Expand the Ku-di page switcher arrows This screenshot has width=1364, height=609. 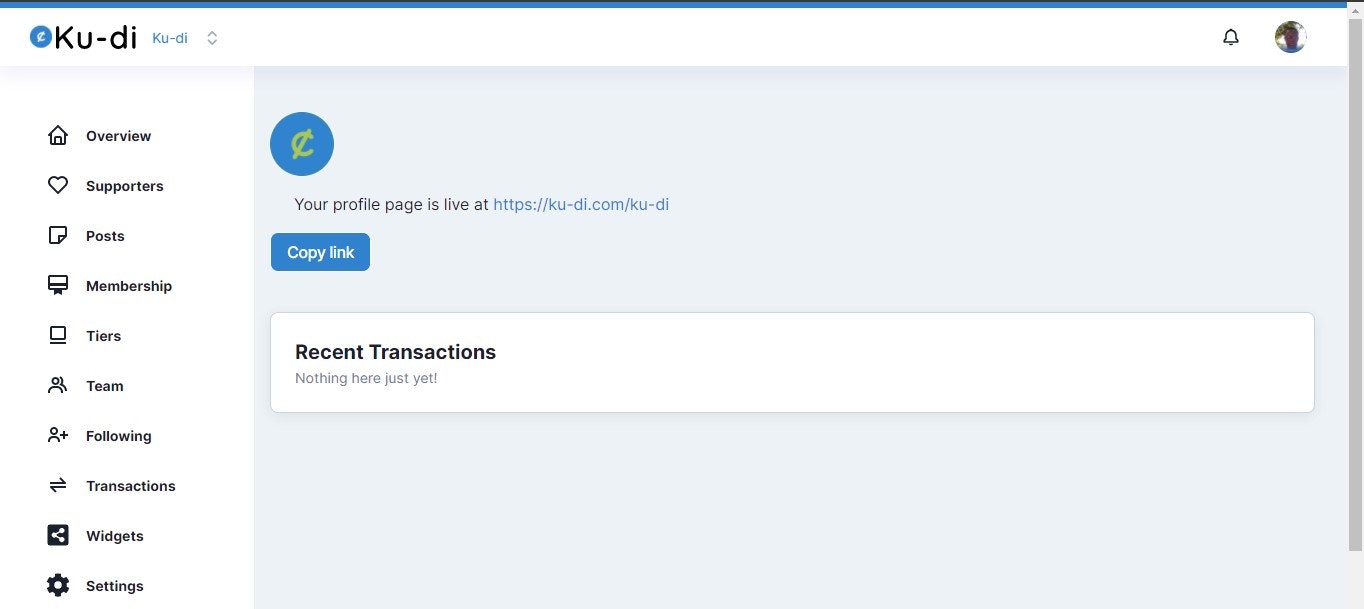tap(212, 38)
